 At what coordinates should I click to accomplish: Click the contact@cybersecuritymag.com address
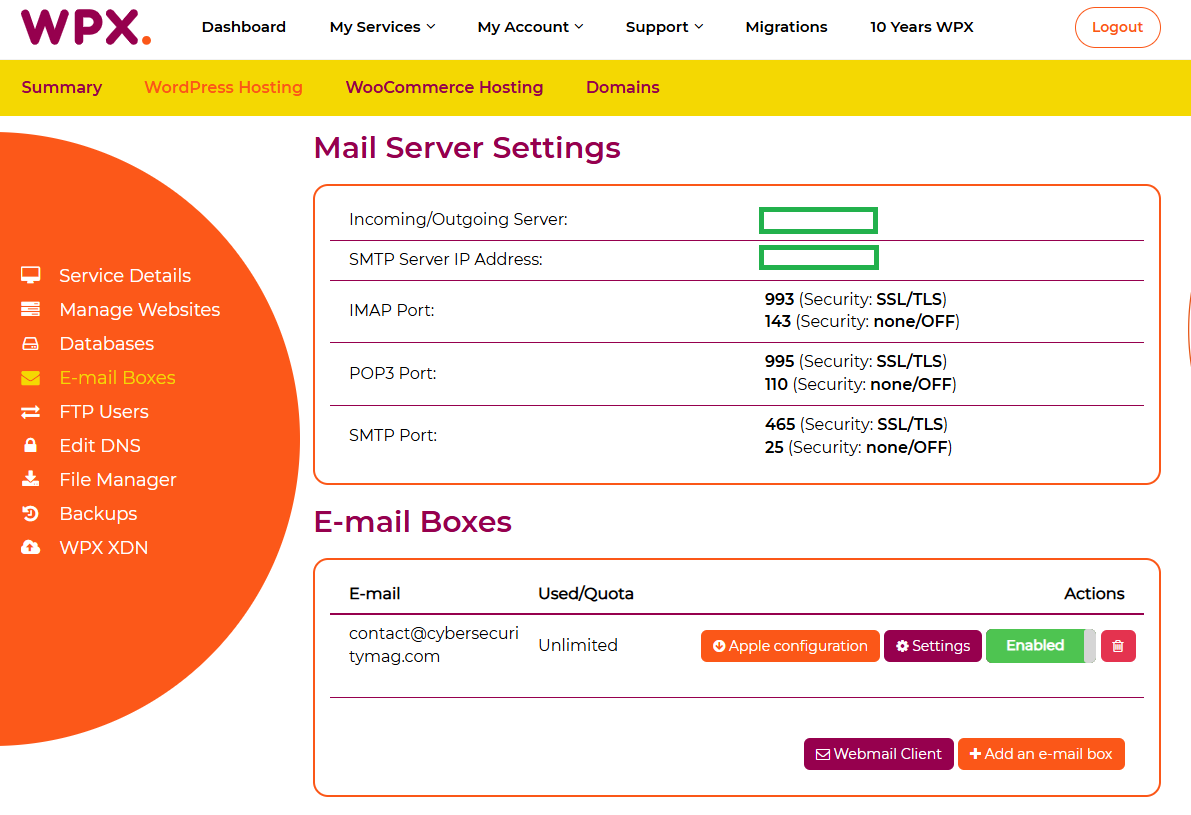[x=434, y=645]
